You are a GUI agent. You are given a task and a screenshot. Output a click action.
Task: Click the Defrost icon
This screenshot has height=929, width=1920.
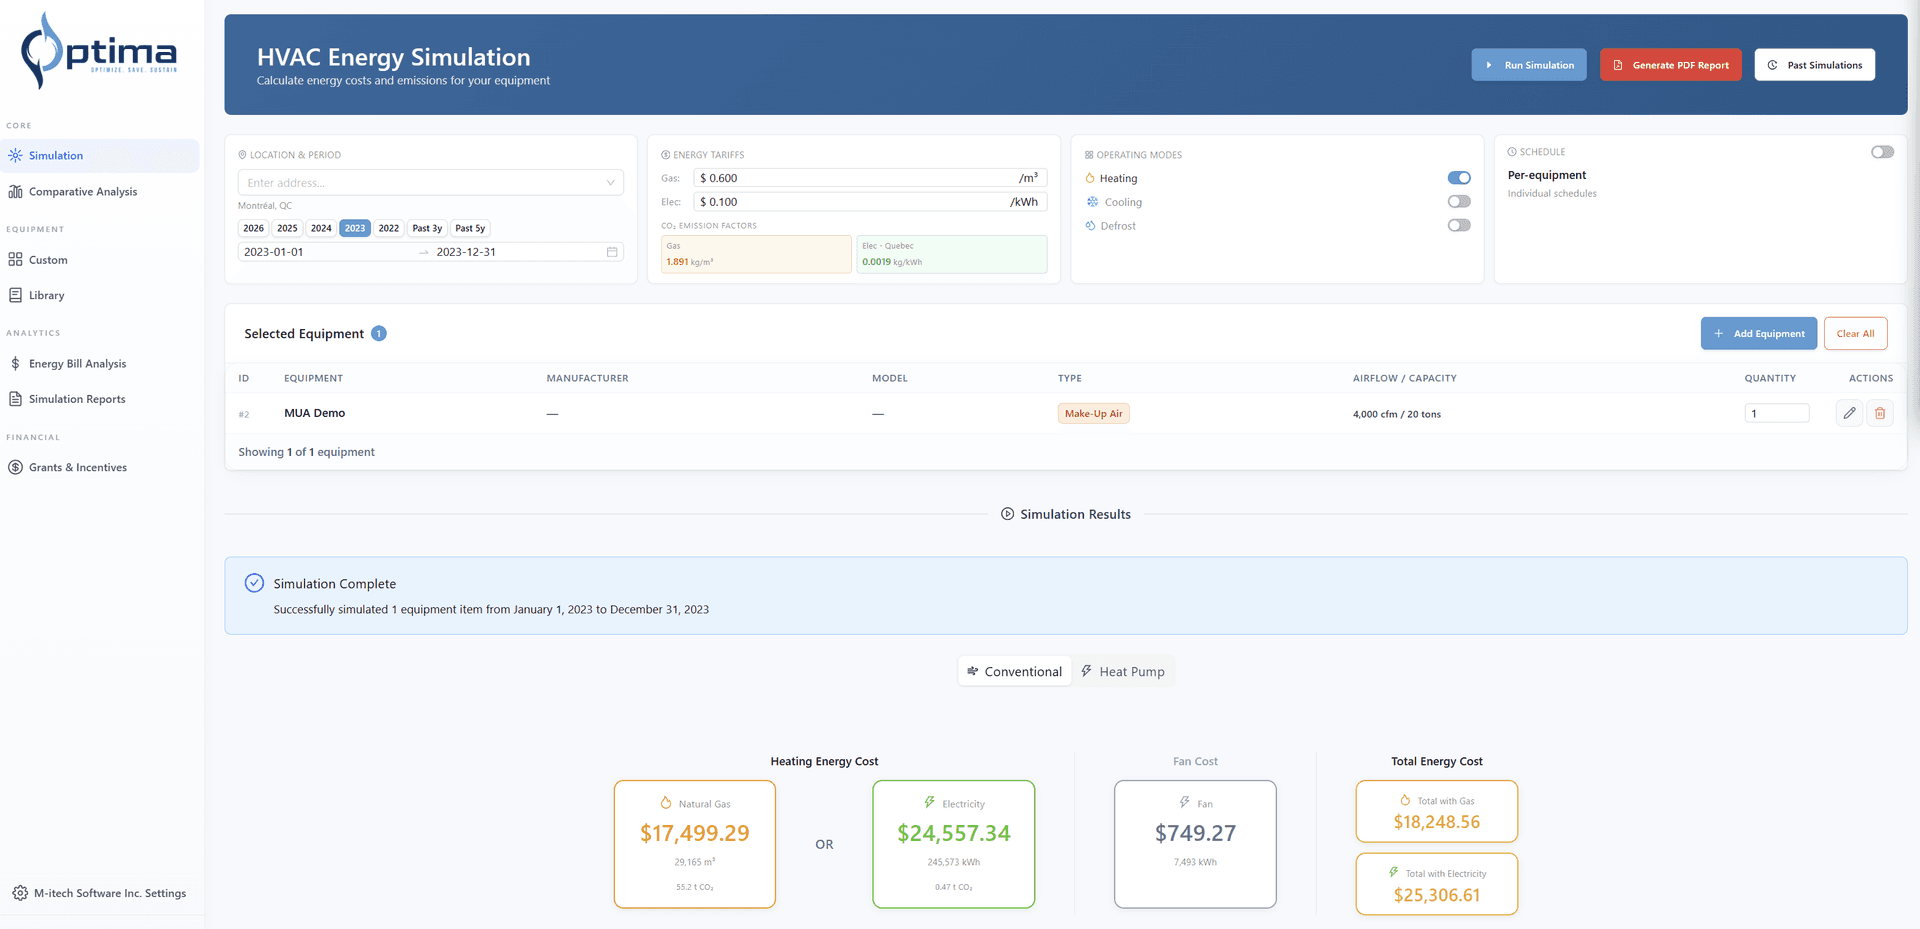[x=1090, y=226]
